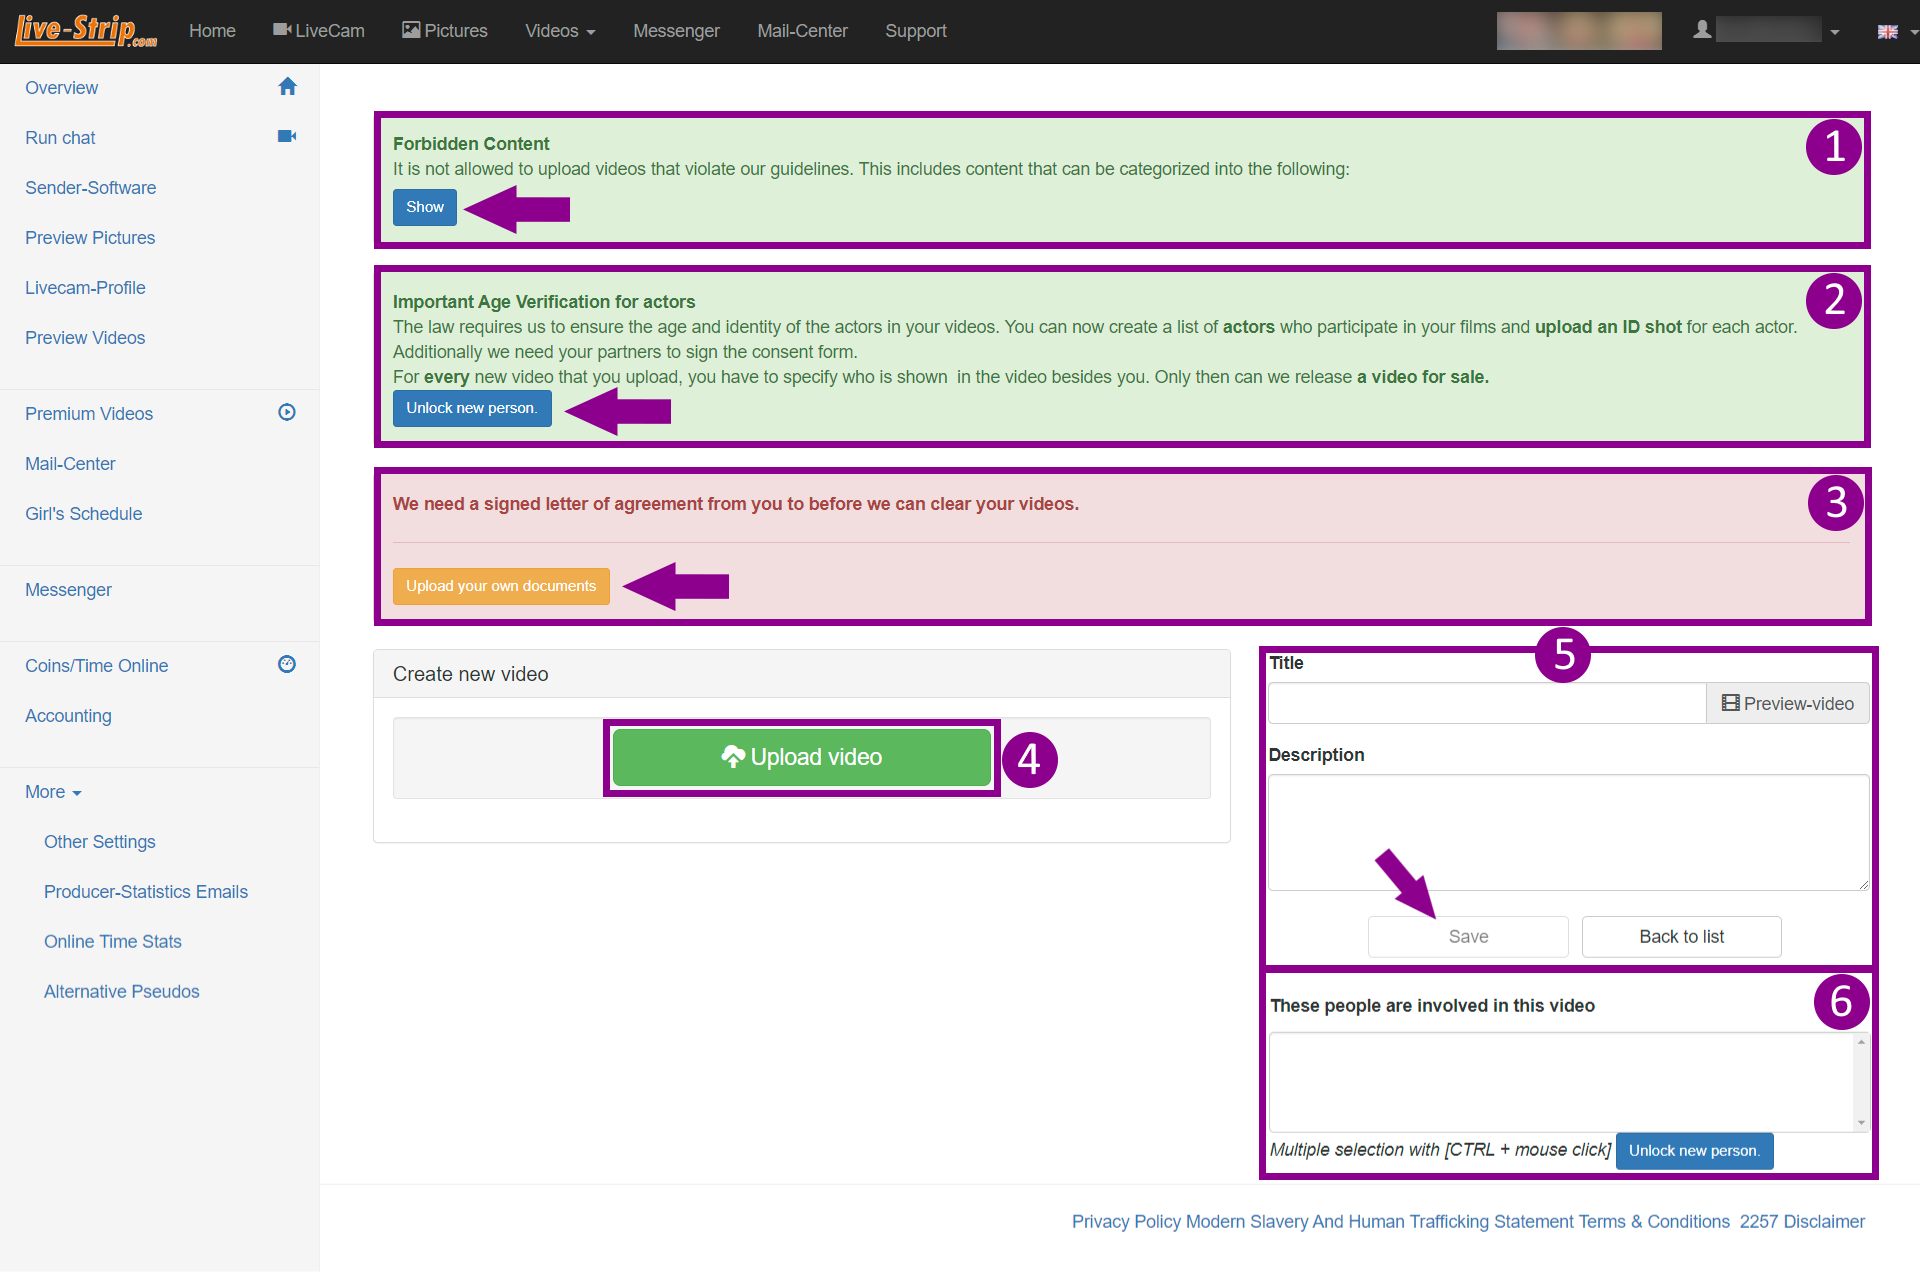Click the Live-Strip logo

(86, 30)
